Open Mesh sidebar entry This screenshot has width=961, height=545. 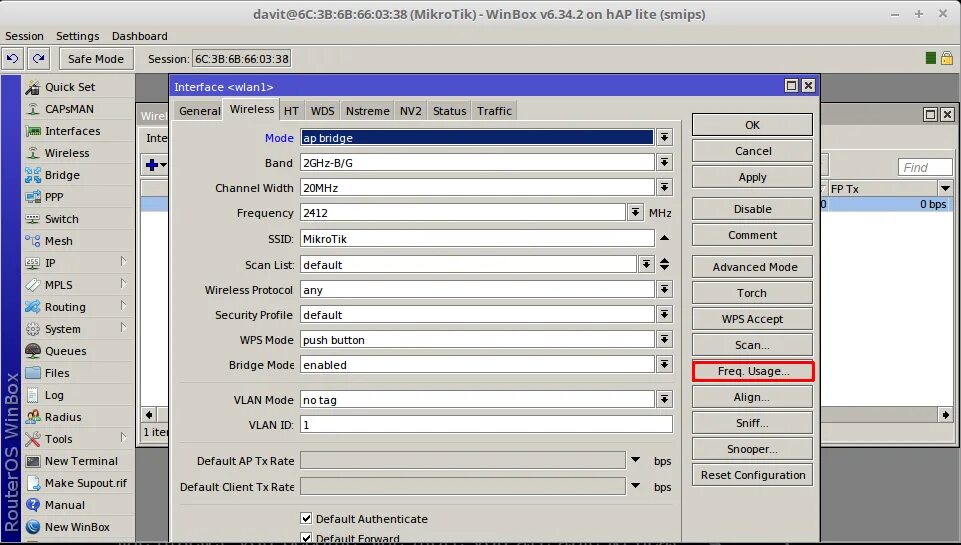(78, 242)
